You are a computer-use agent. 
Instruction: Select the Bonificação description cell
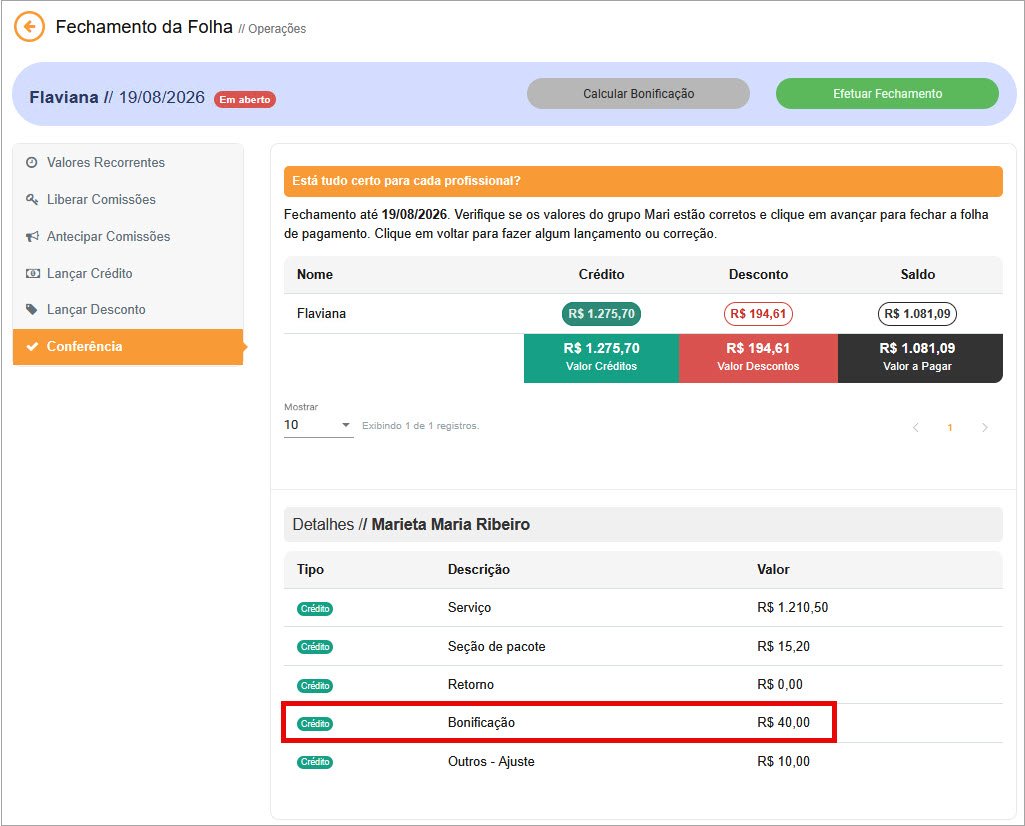(x=481, y=723)
